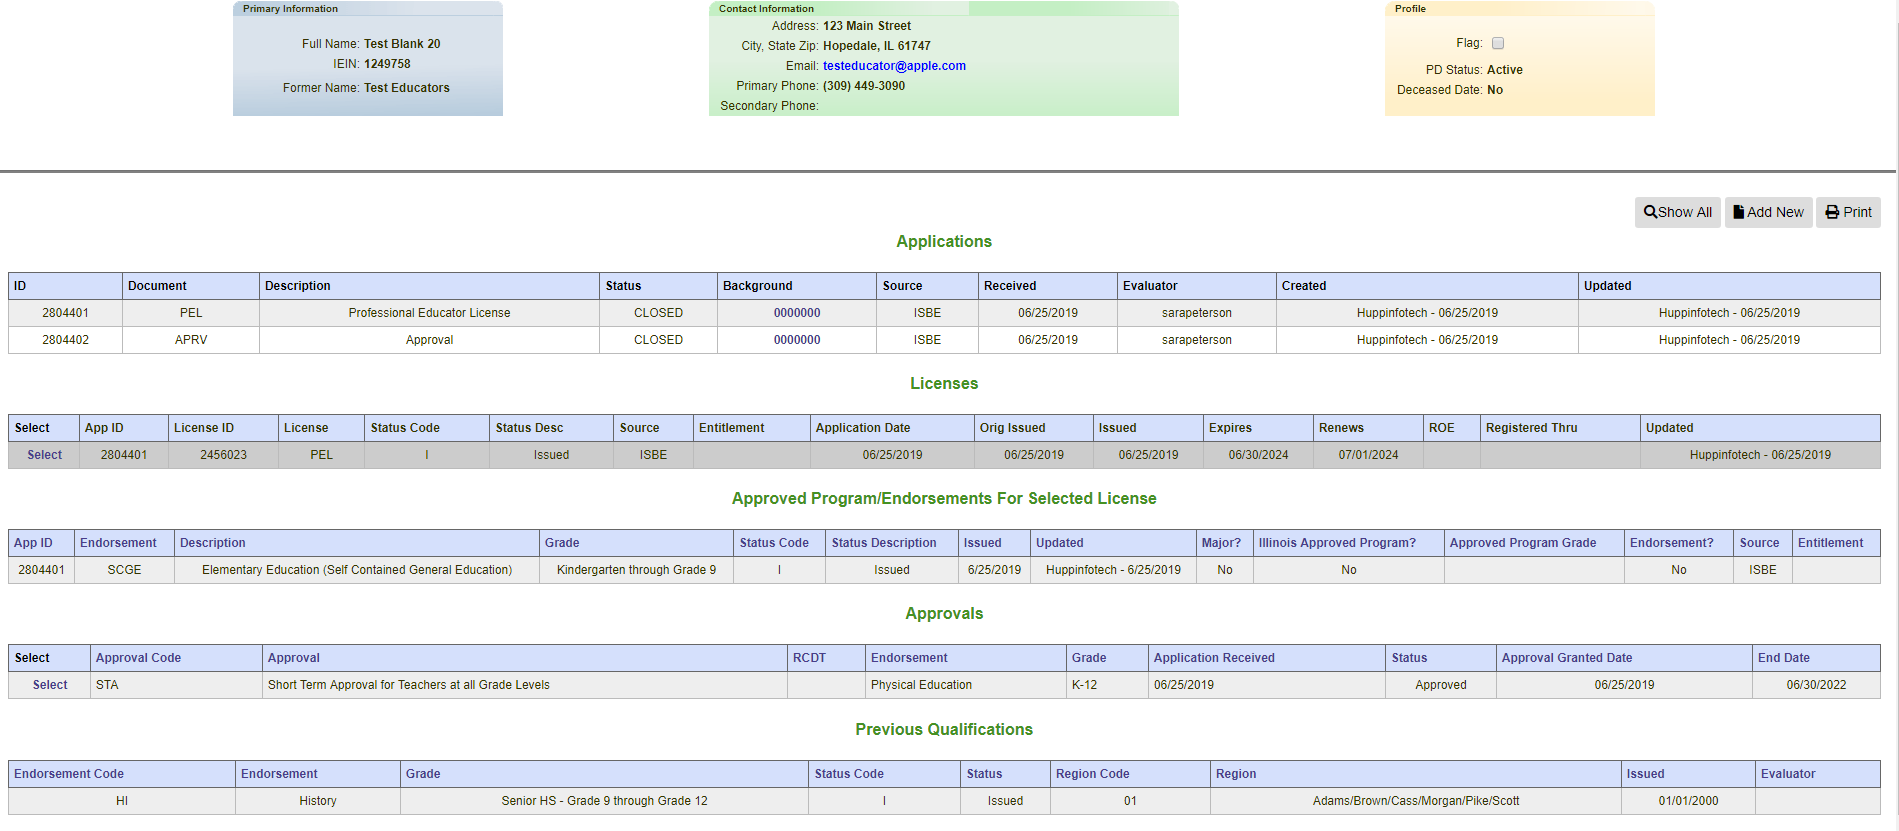
Task: Click the first sarapeterson evaluator cell
Action: [x=1196, y=313]
